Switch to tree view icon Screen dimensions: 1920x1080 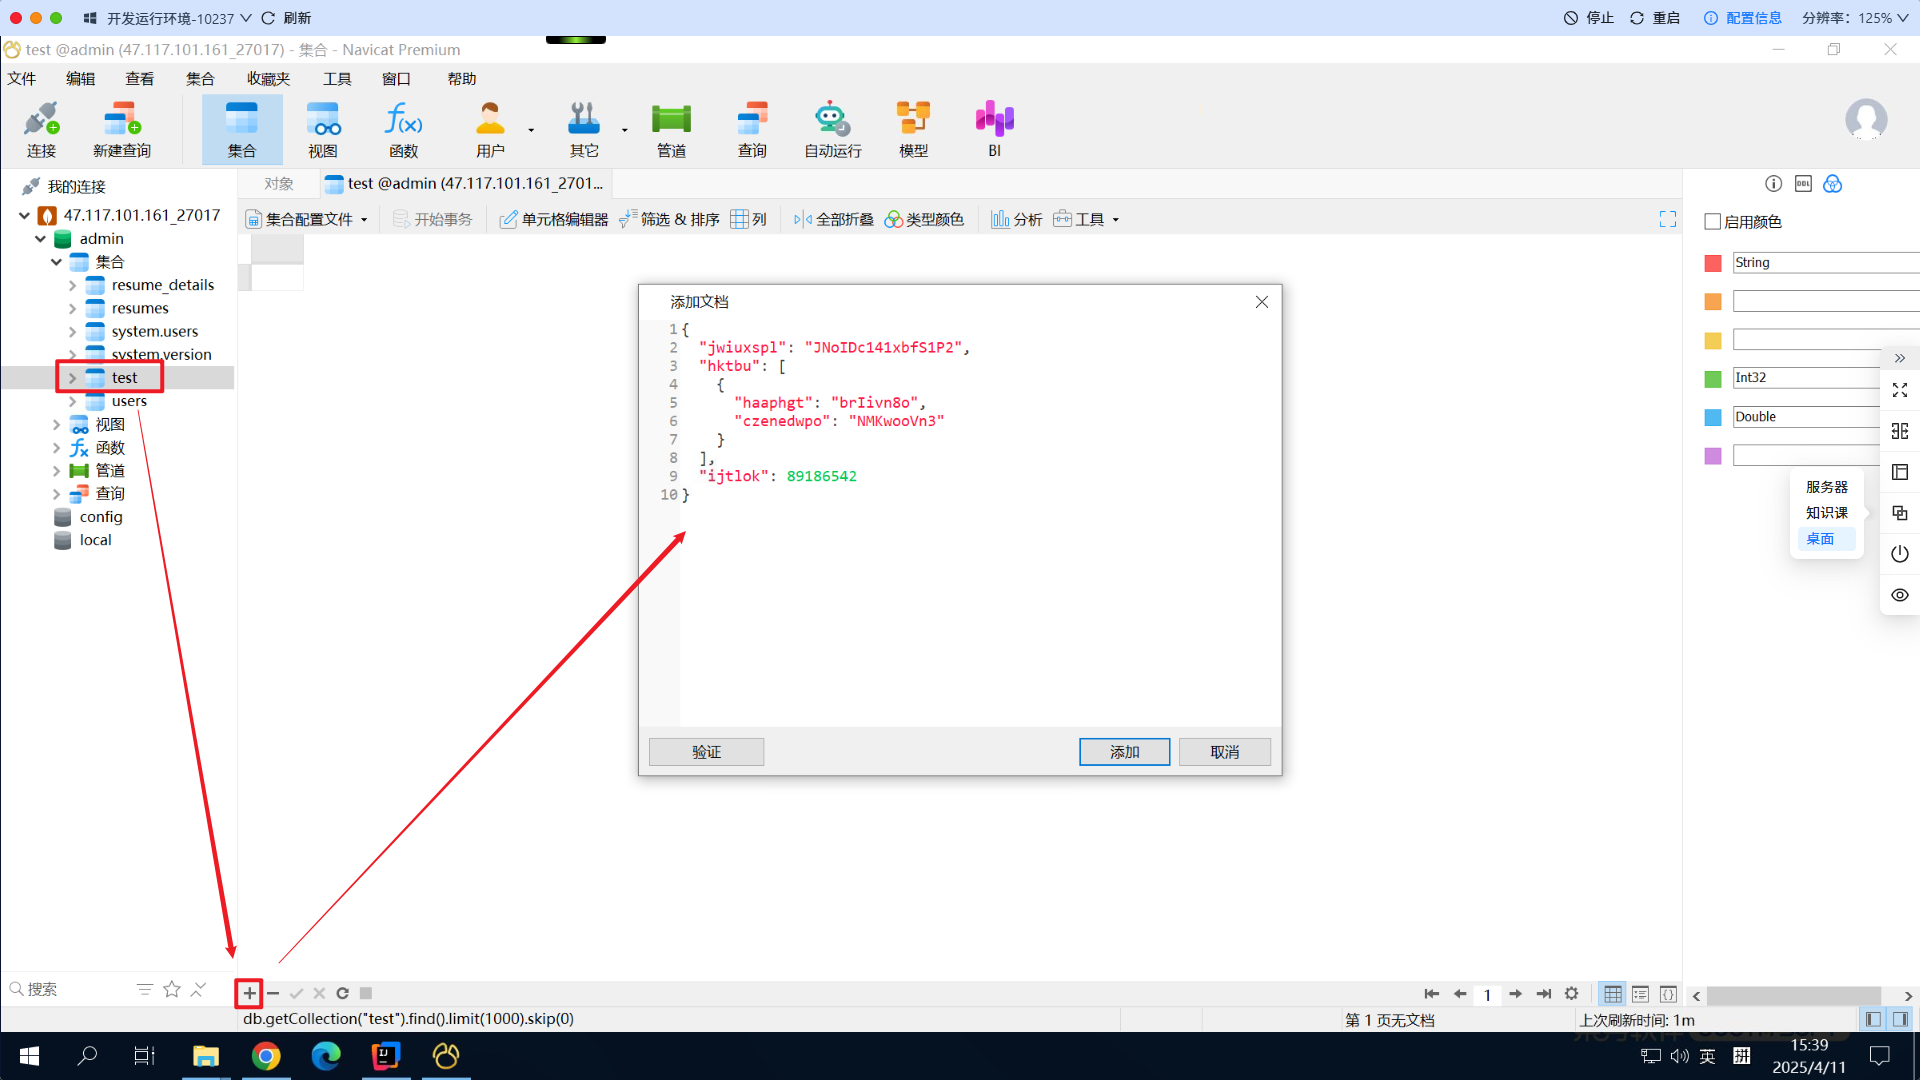point(1640,994)
